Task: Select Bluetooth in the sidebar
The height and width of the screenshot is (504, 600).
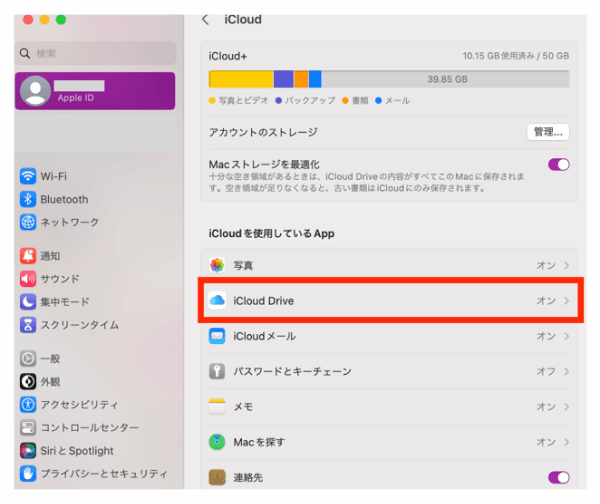Action: pyautogui.click(x=95, y=199)
